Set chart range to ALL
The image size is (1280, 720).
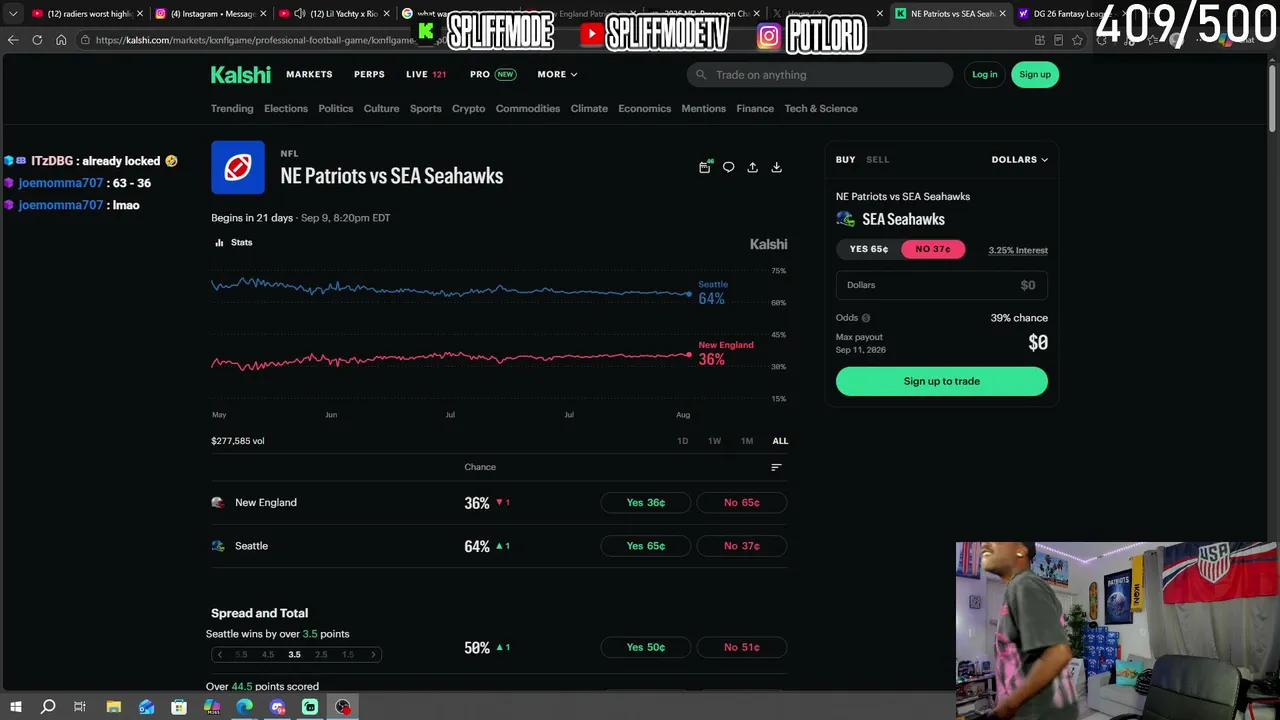(780, 441)
